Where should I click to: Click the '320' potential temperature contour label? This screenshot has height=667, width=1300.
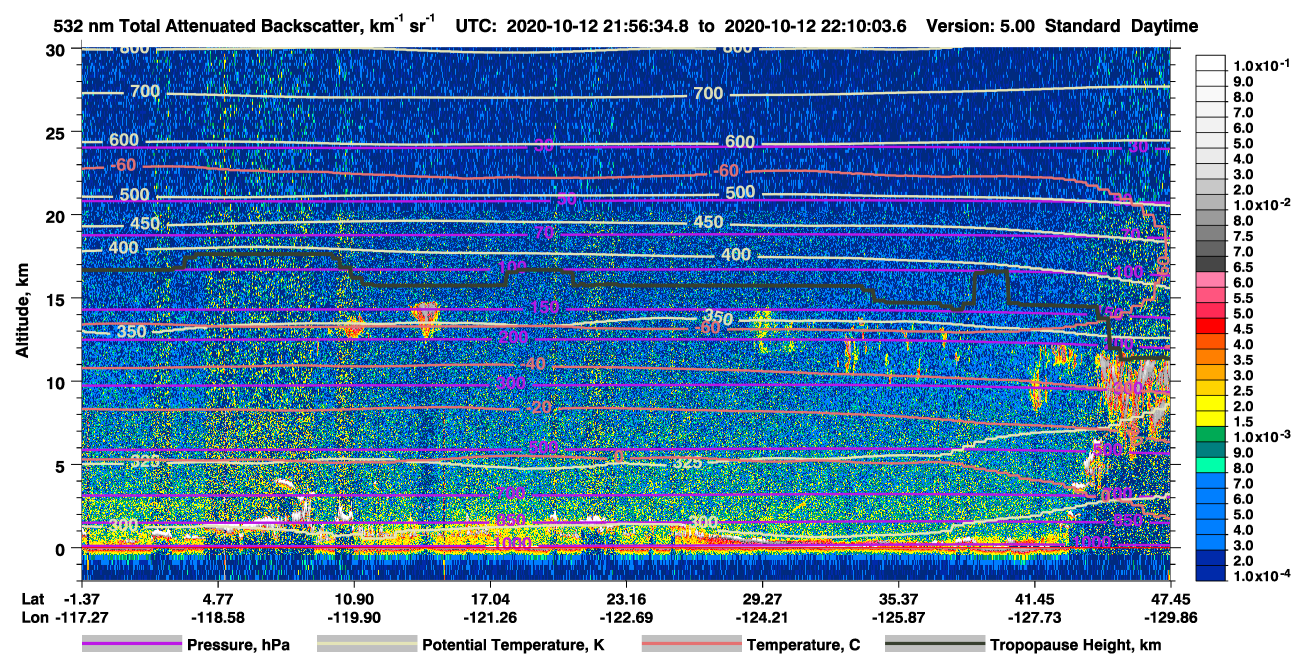[146, 462]
